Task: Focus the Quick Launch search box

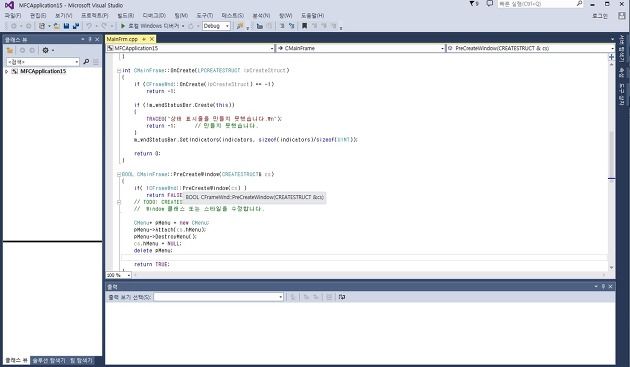Action: [x=540, y=4]
